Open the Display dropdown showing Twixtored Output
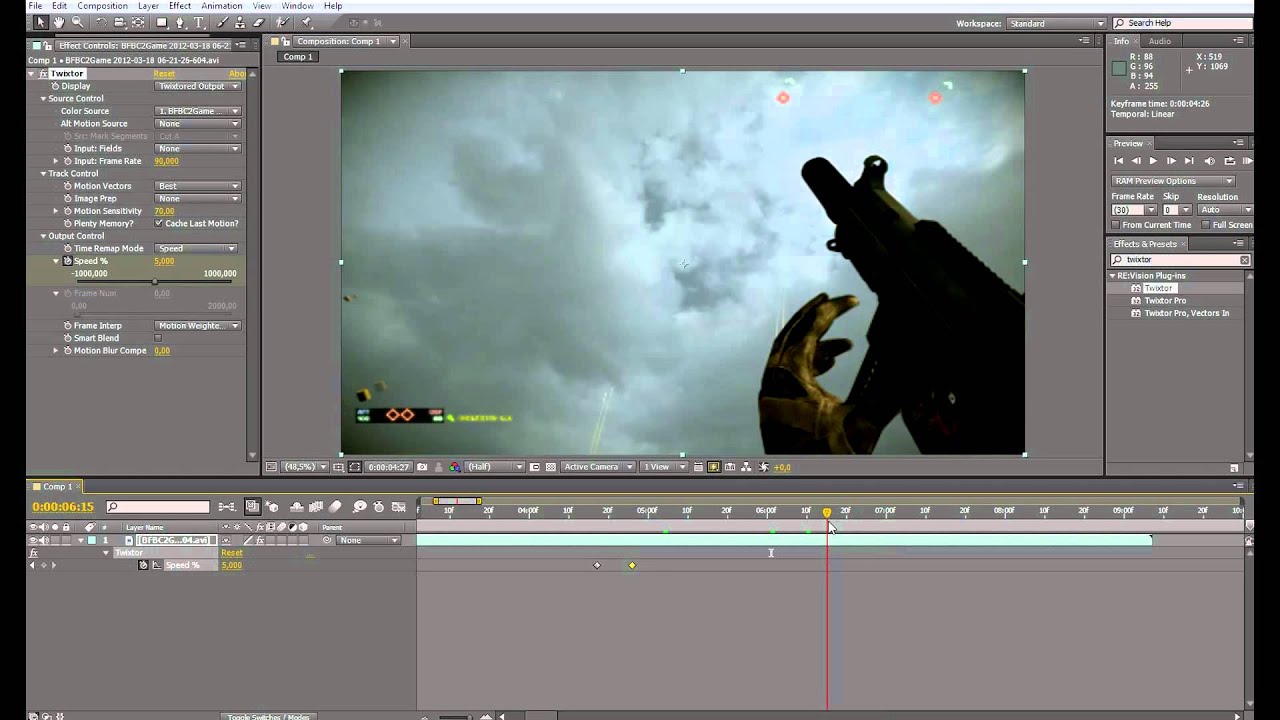 (198, 86)
